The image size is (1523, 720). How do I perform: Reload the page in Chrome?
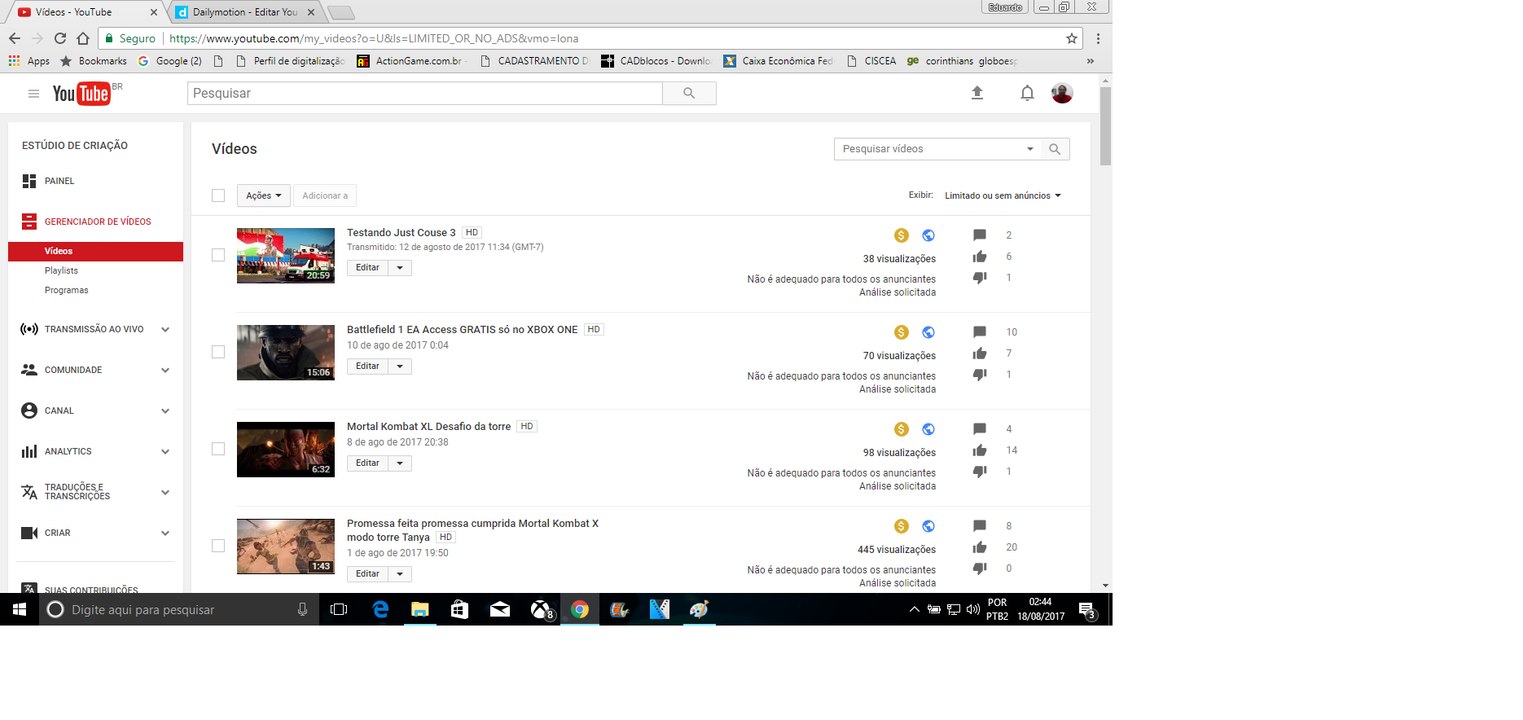60,38
